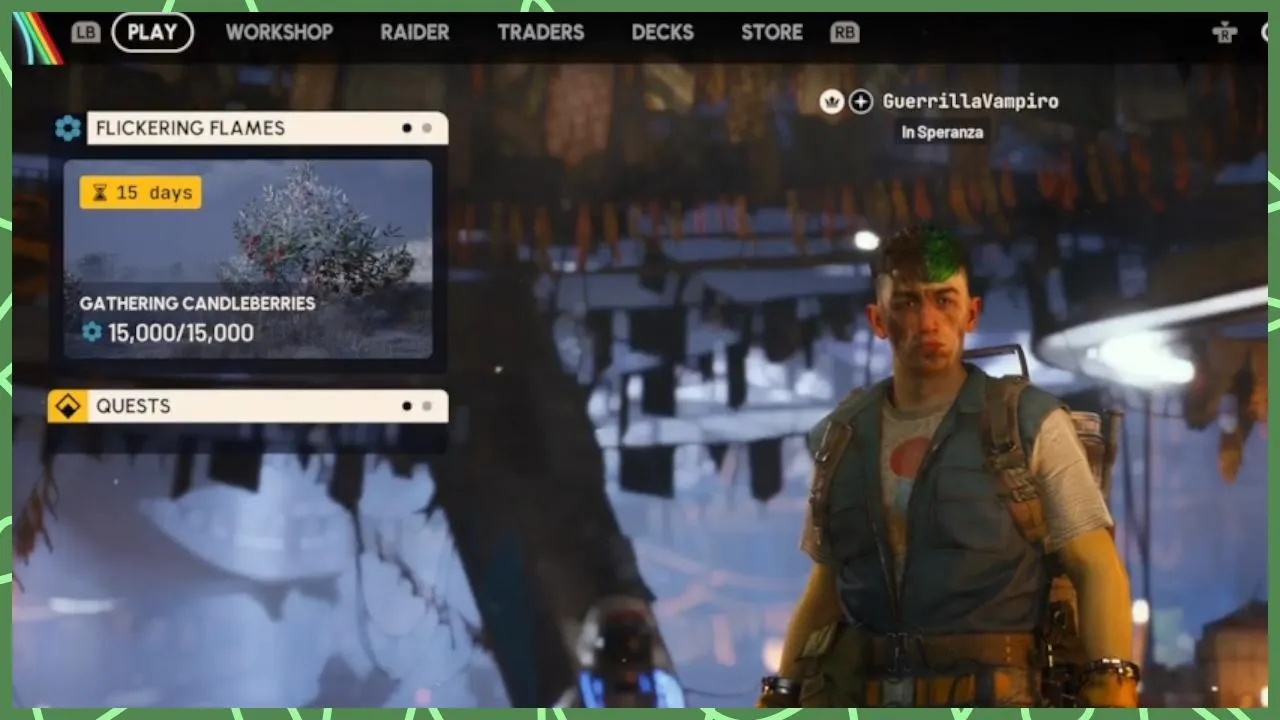This screenshot has width=1280, height=720.
Task: Click the rainbow game logo
Action: point(38,38)
